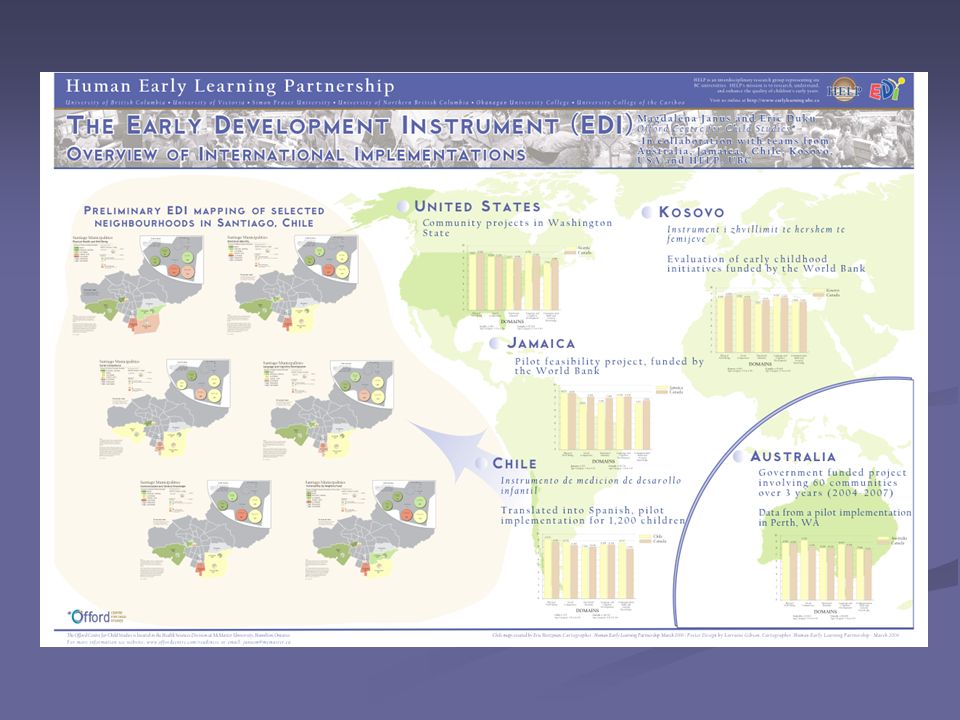Click 'Evaluation of early childhood initiatives' text
The width and height of the screenshot is (960, 720).
[766, 263]
